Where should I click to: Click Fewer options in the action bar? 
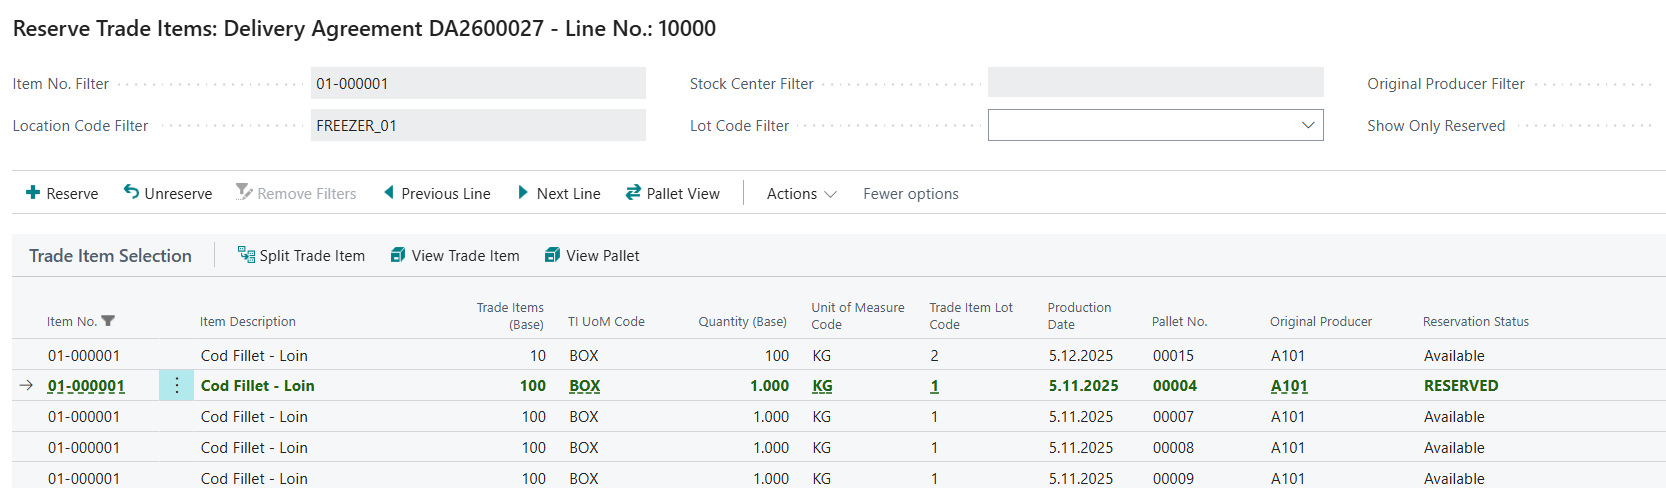click(910, 194)
